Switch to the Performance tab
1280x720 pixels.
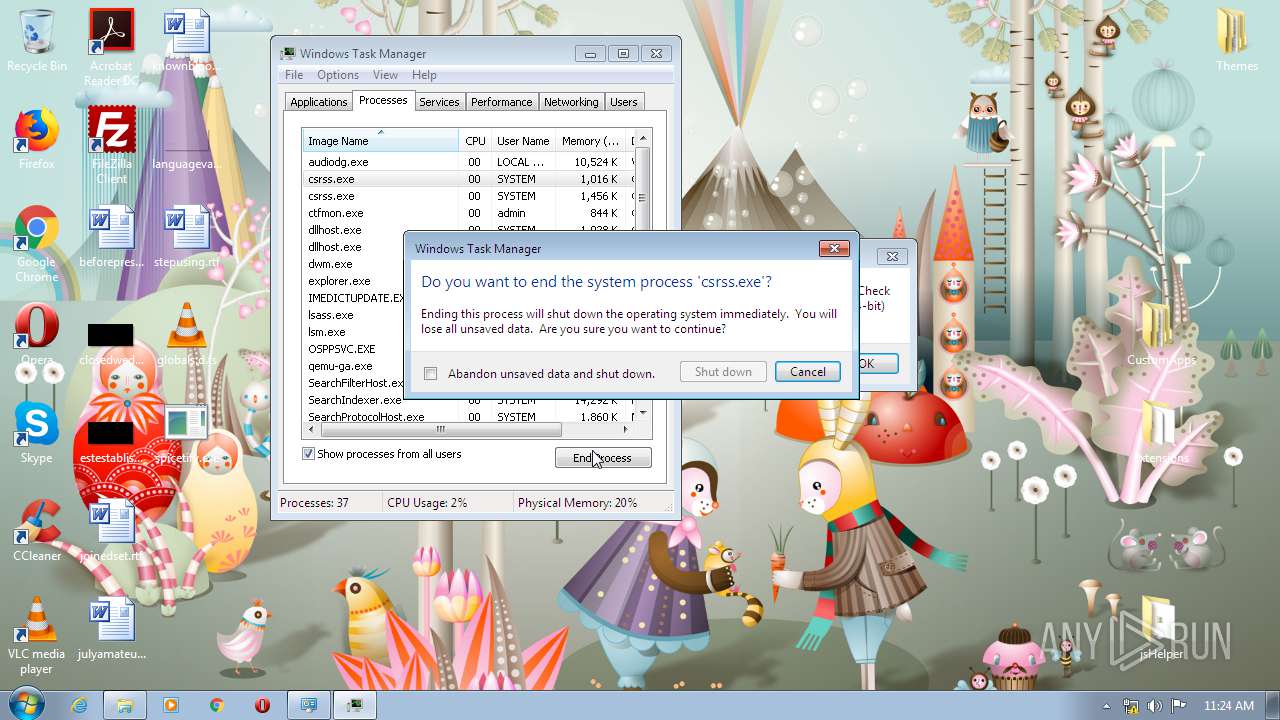[501, 102]
